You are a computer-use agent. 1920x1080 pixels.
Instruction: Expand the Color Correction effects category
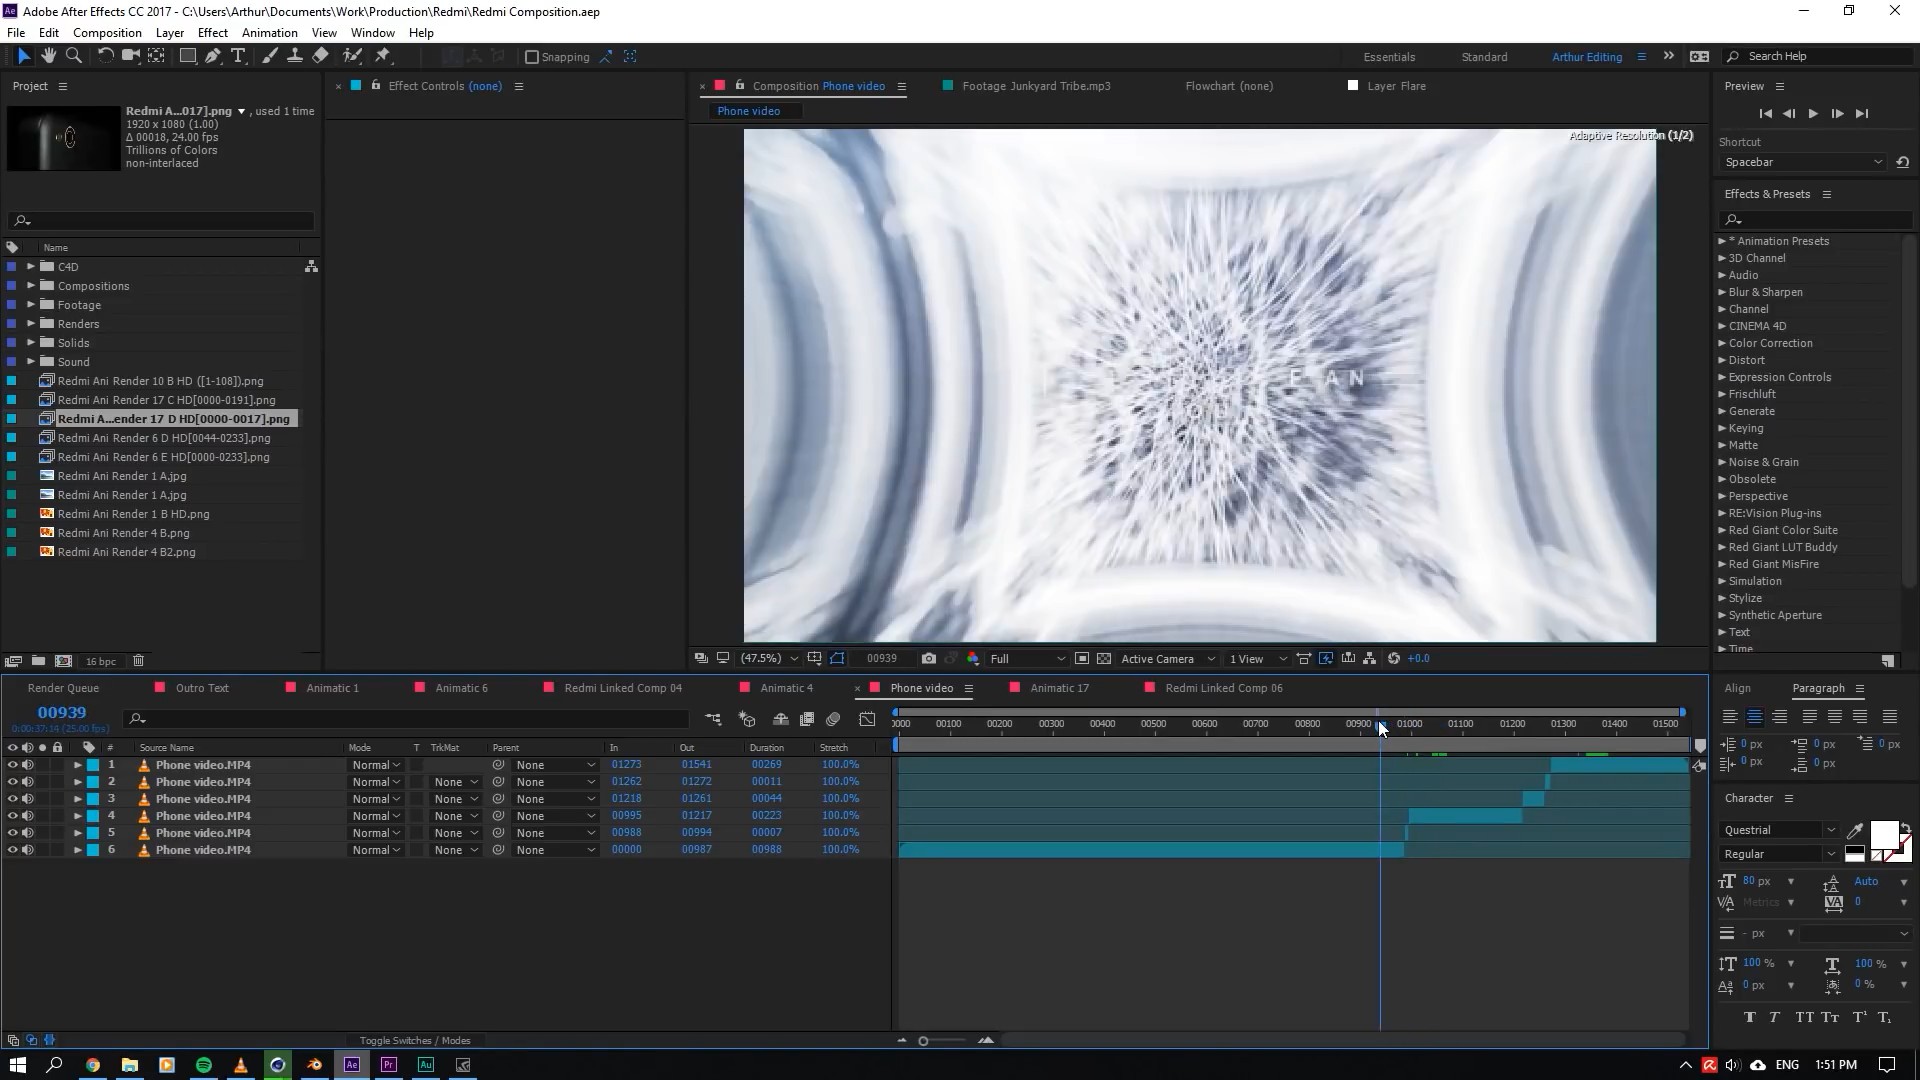(1722, 343)
